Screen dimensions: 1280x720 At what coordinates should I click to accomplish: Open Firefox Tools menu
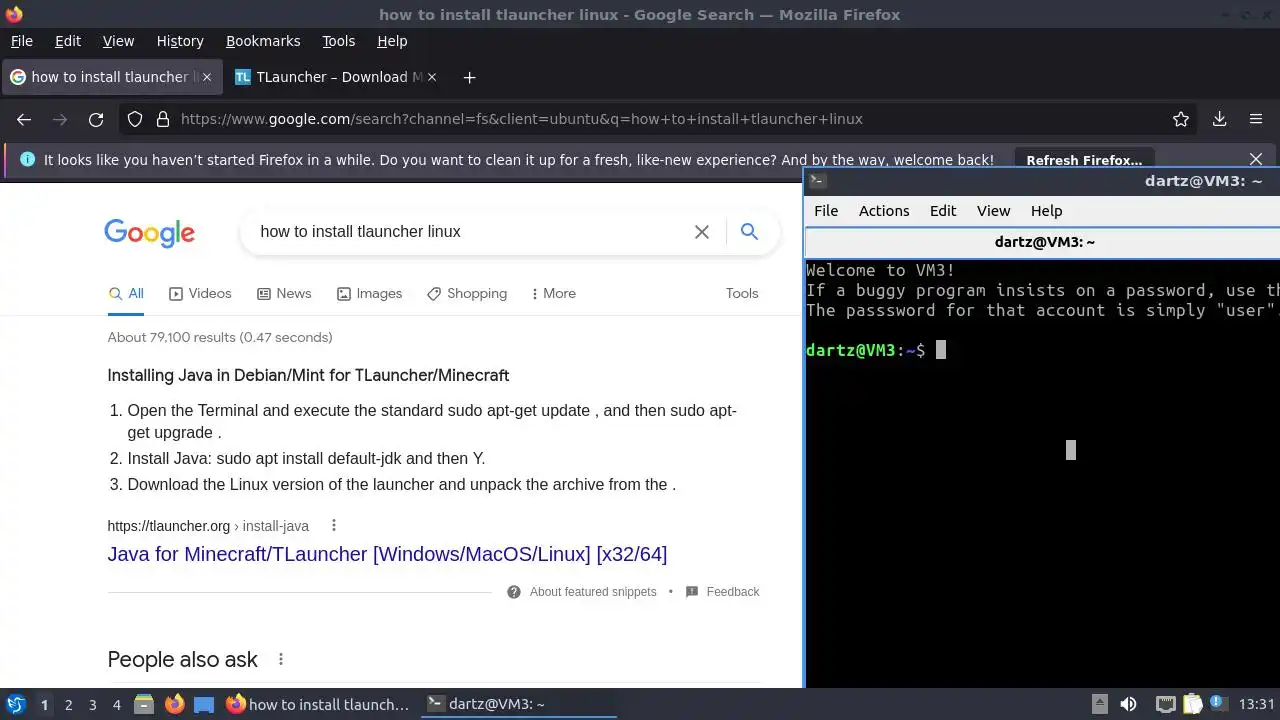point(338,41)
